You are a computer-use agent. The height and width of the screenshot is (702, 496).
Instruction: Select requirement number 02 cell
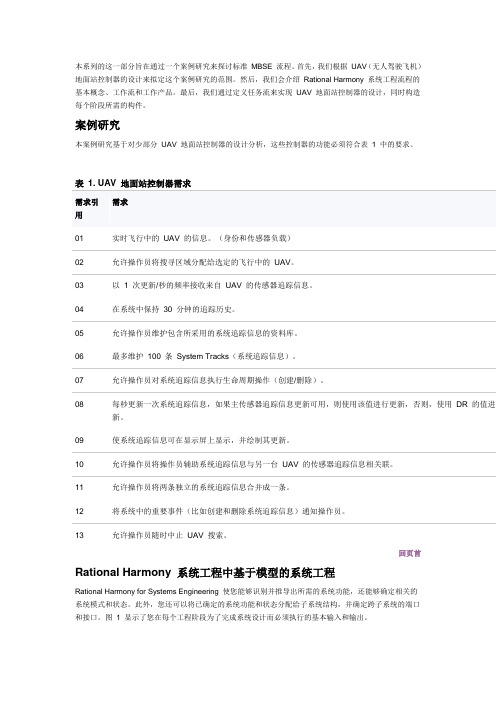click(x=79, y=262)
